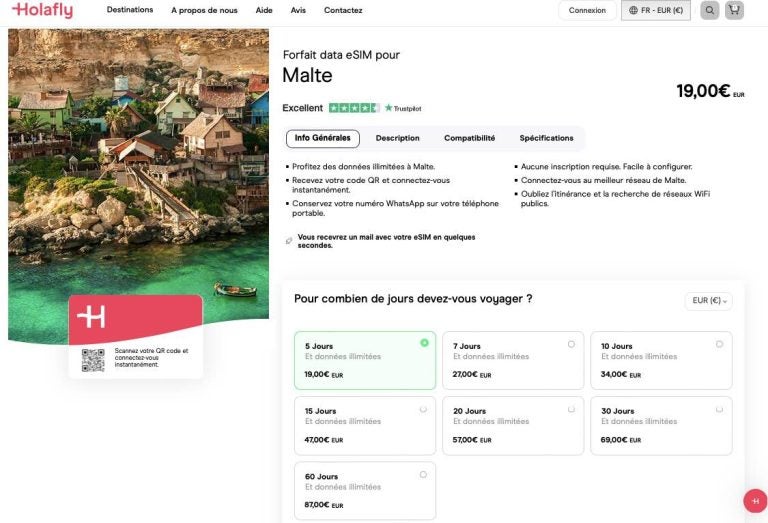Image resolution: width=768 pixels, height=523 pixels.
Task: Select the 10 Jours radio option
Action: pos(719,344)
